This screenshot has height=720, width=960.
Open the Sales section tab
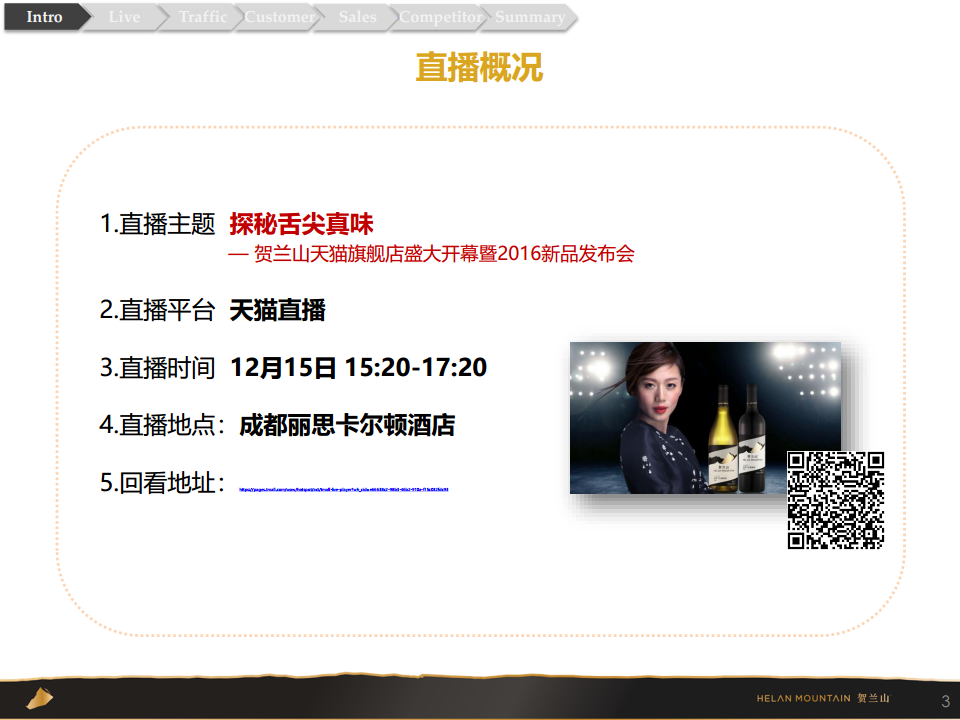coord(357,17)
